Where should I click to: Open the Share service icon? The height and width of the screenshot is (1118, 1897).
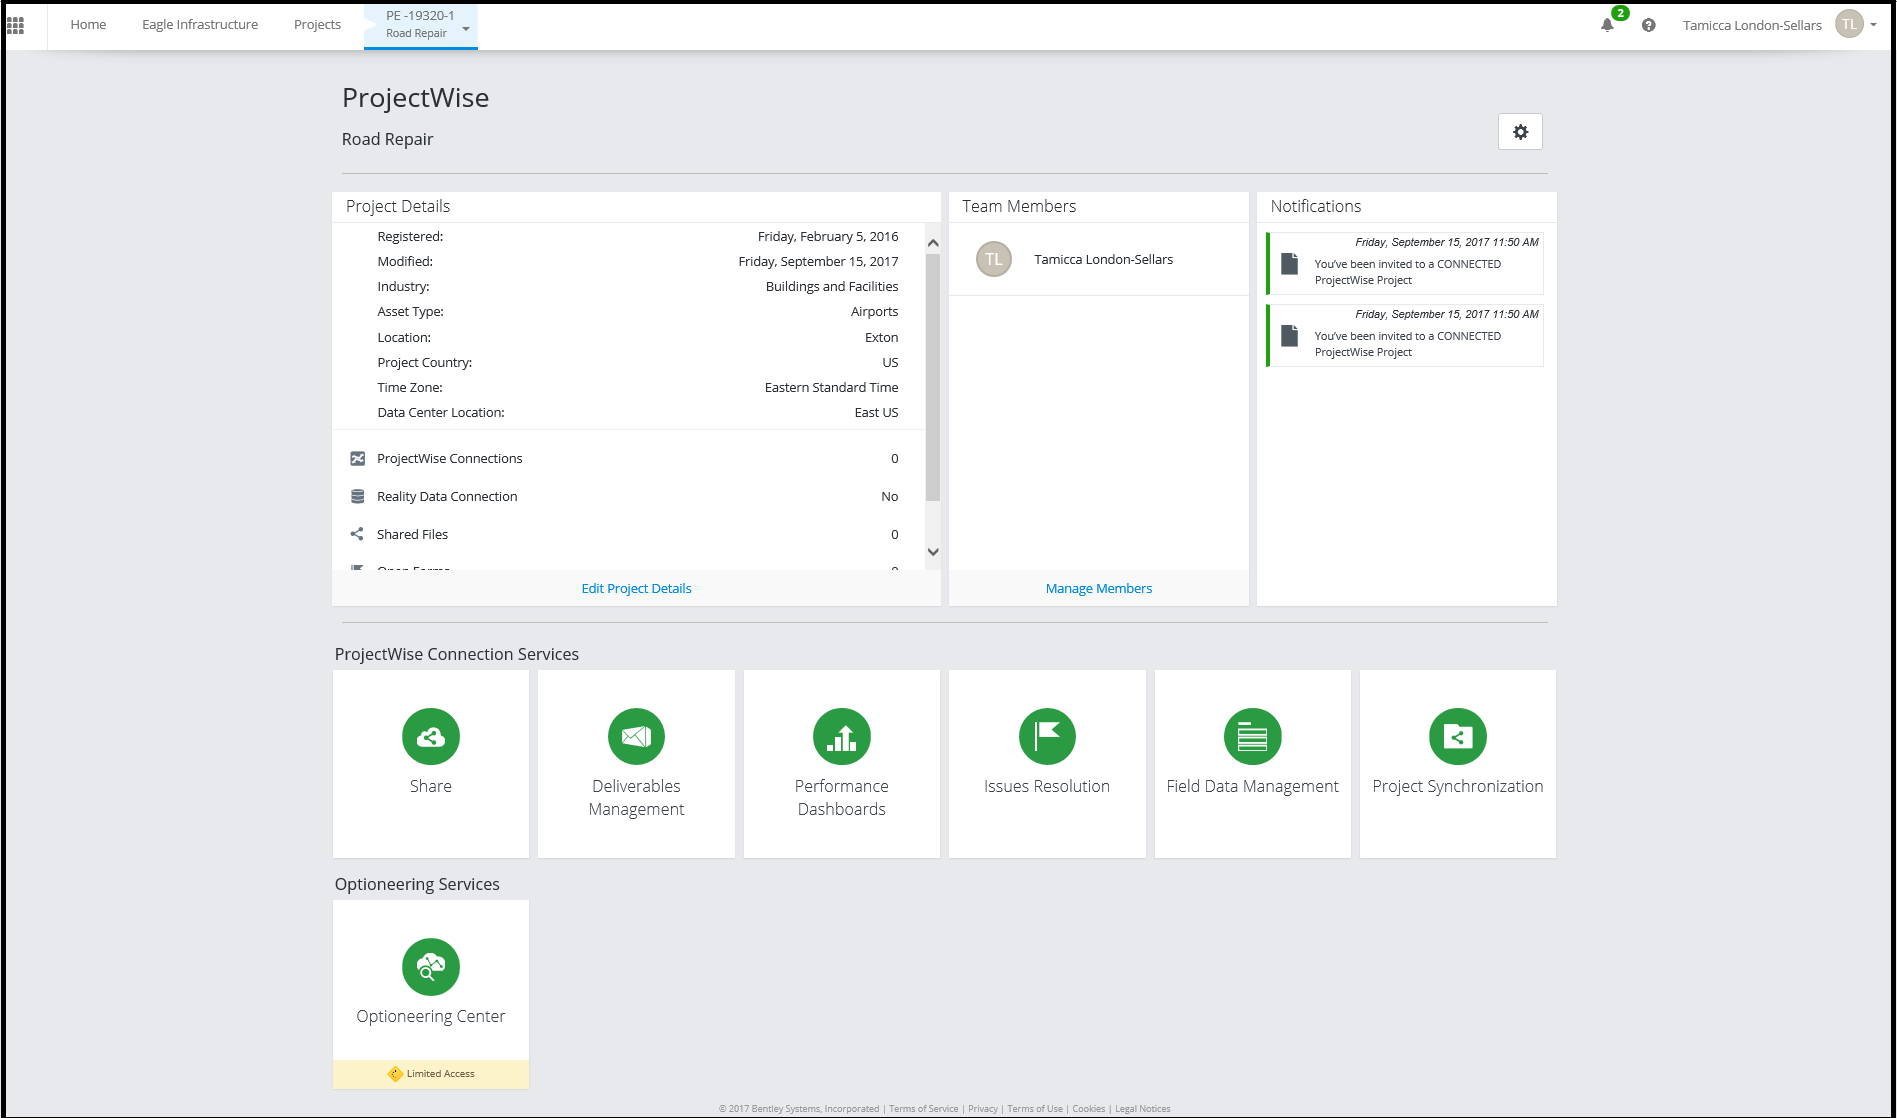(x=430, y=737)
